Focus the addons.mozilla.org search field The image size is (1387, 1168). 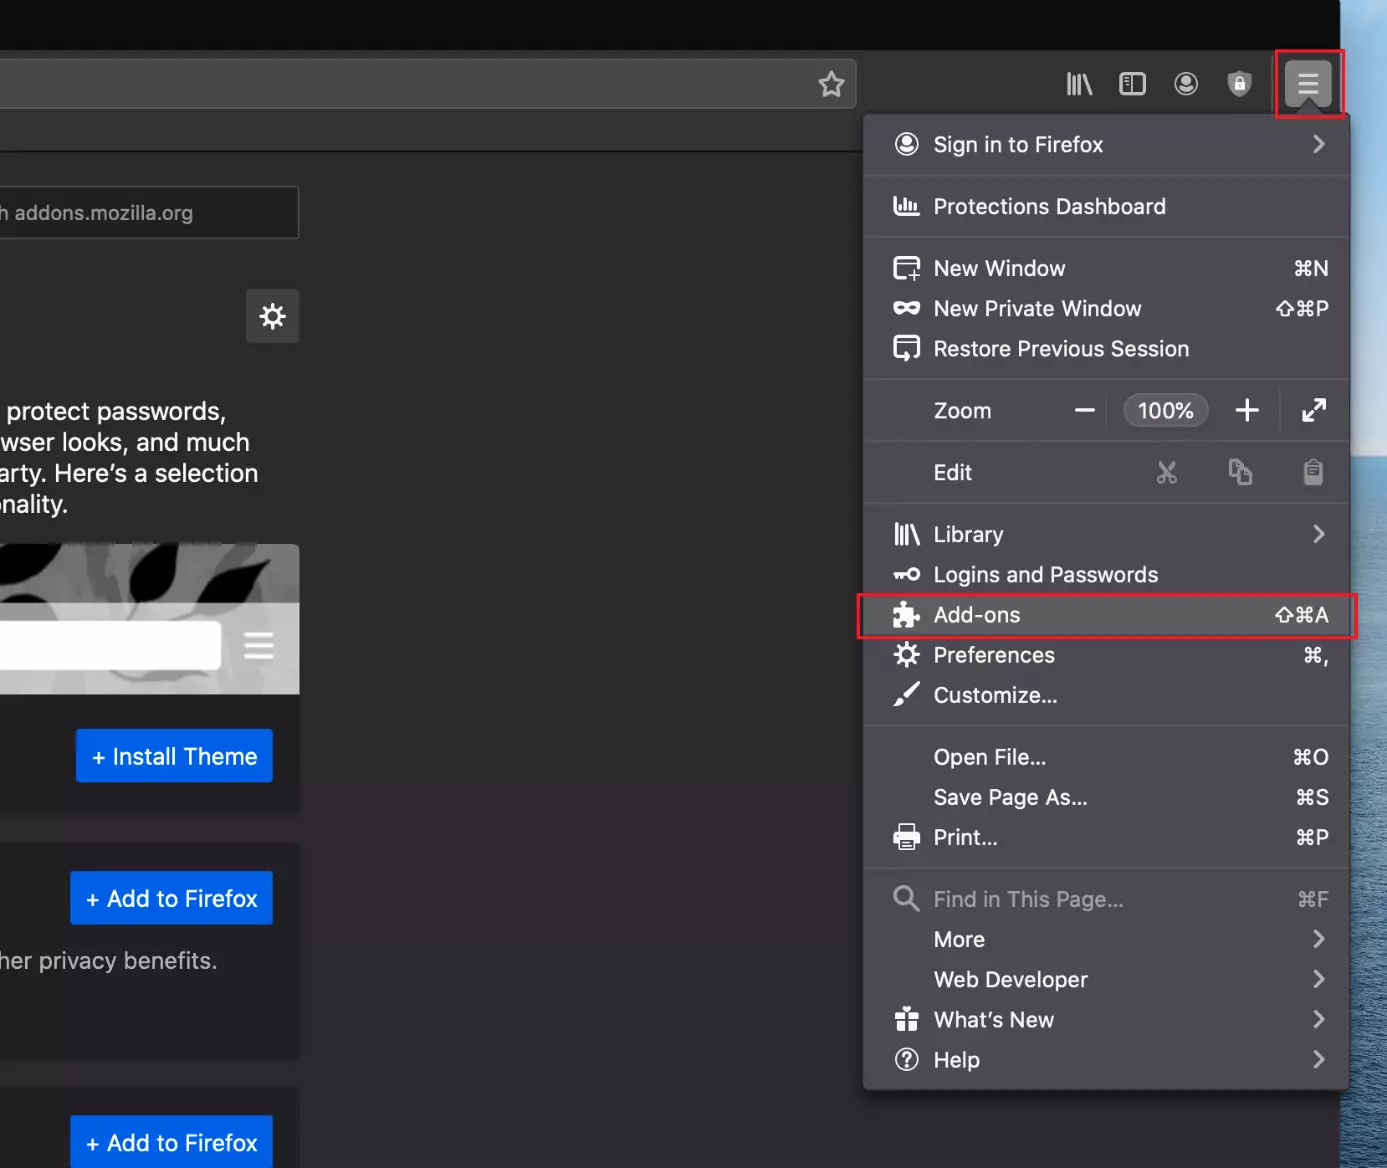148,213
